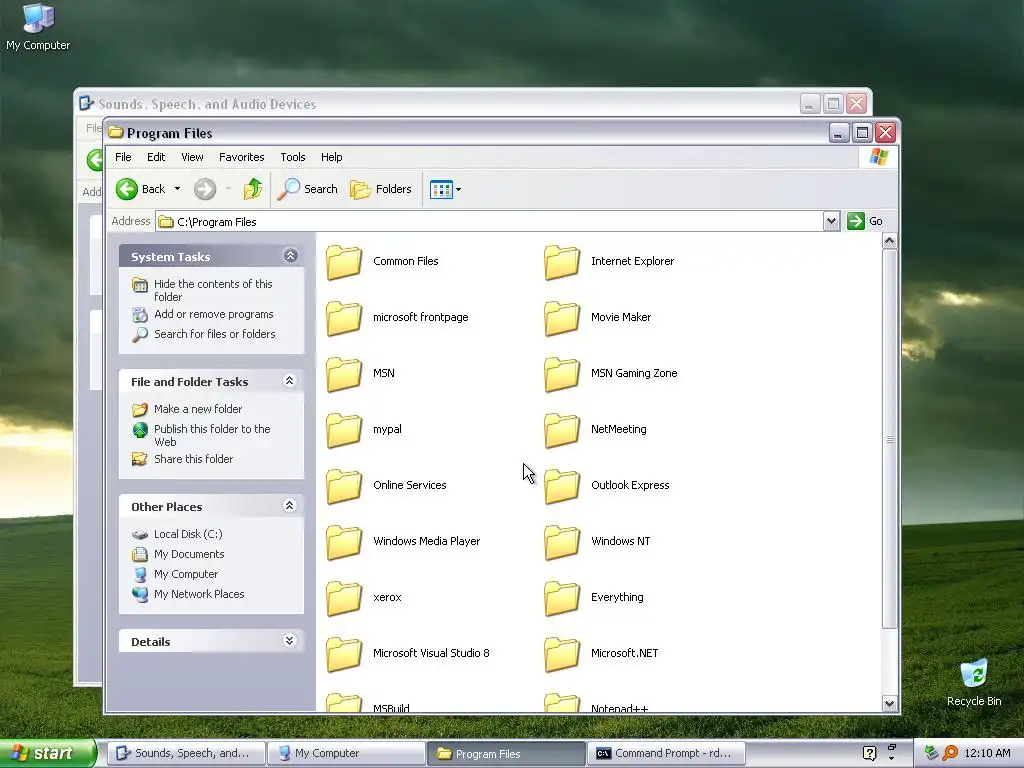
Task: Select the MSN folder icon
Action: [x=344, y=374]
